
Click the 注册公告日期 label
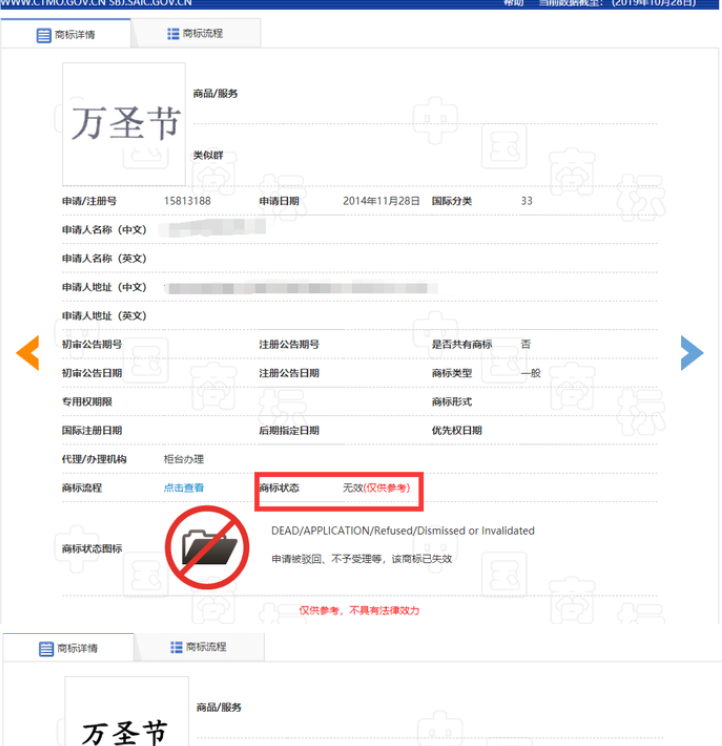(289, 373)
